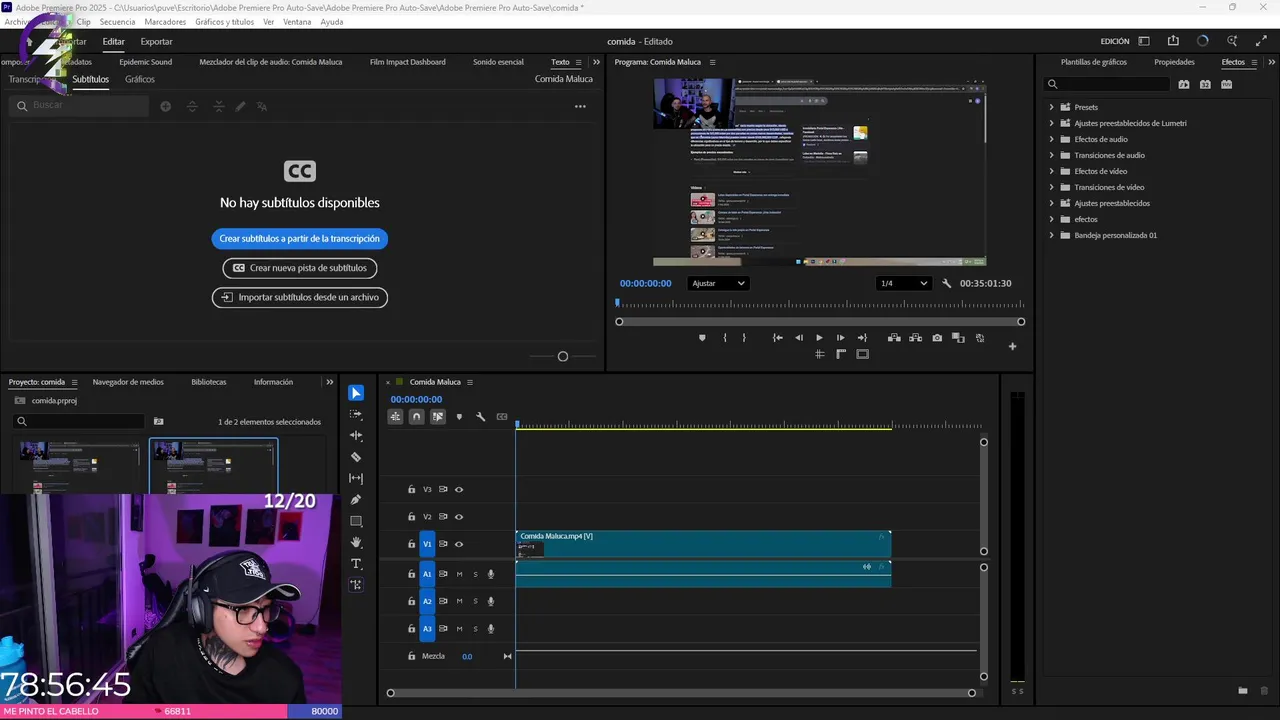The height and width of the screenshot is (720, 1280).
Task: Enable voice-over record on A3
Action: [491, 629]
